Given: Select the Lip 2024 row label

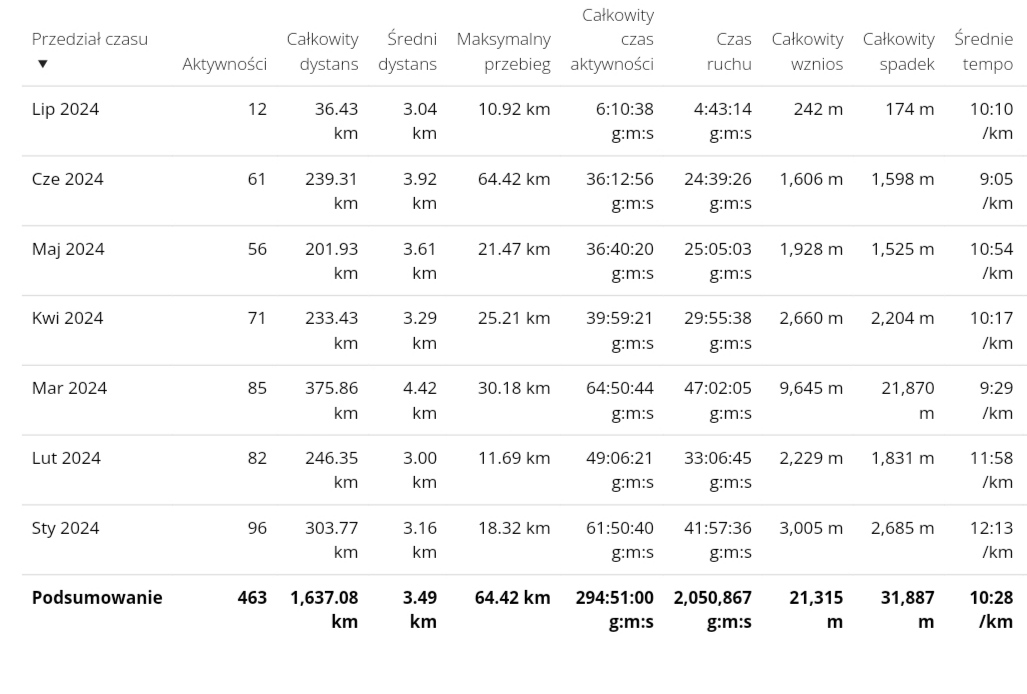Looking at the screenshot, I should tap(65, 110).
